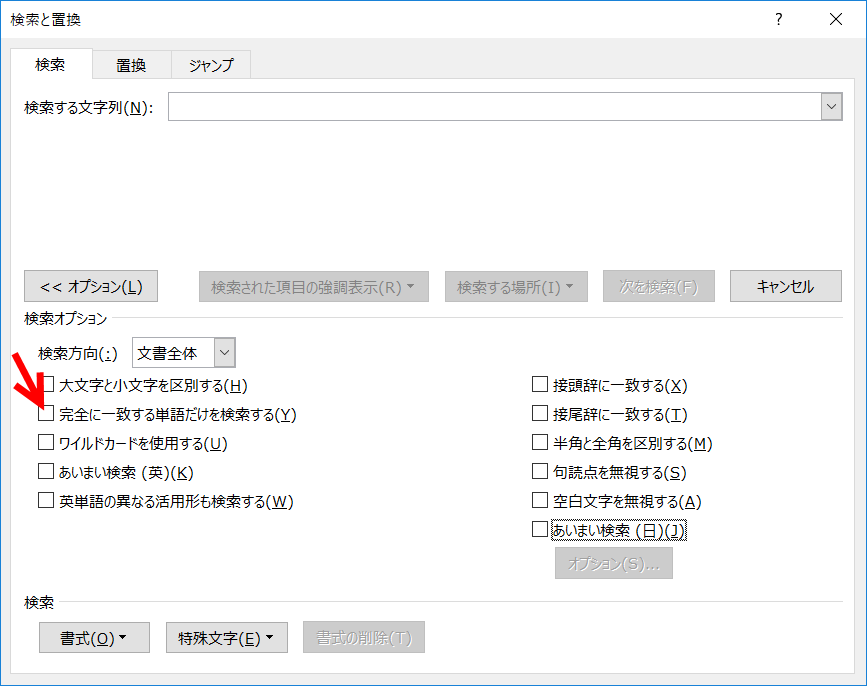Screen dimensions: 867x686
Task: Click the help question mark icon
Action: pos(779,19)
